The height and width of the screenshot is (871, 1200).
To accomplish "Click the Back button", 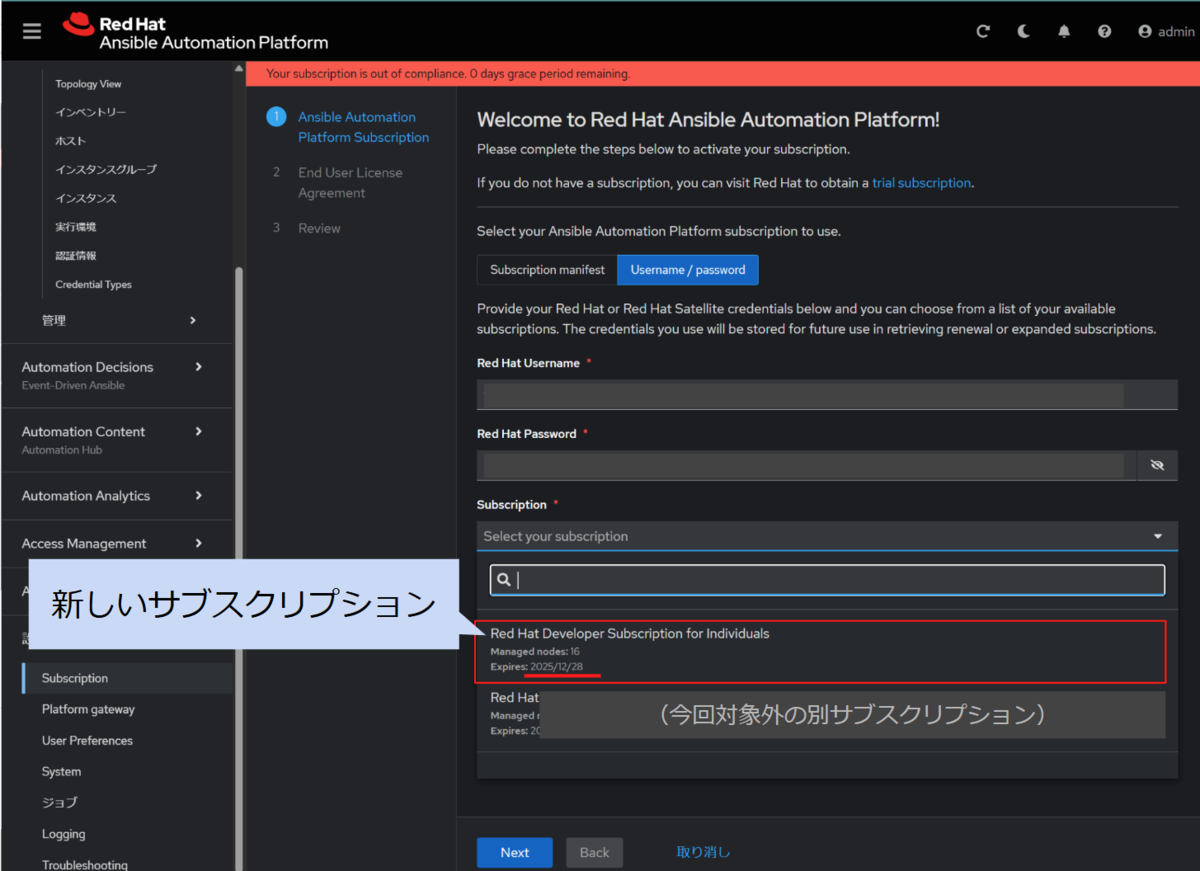I will click(x=594, y=852).
